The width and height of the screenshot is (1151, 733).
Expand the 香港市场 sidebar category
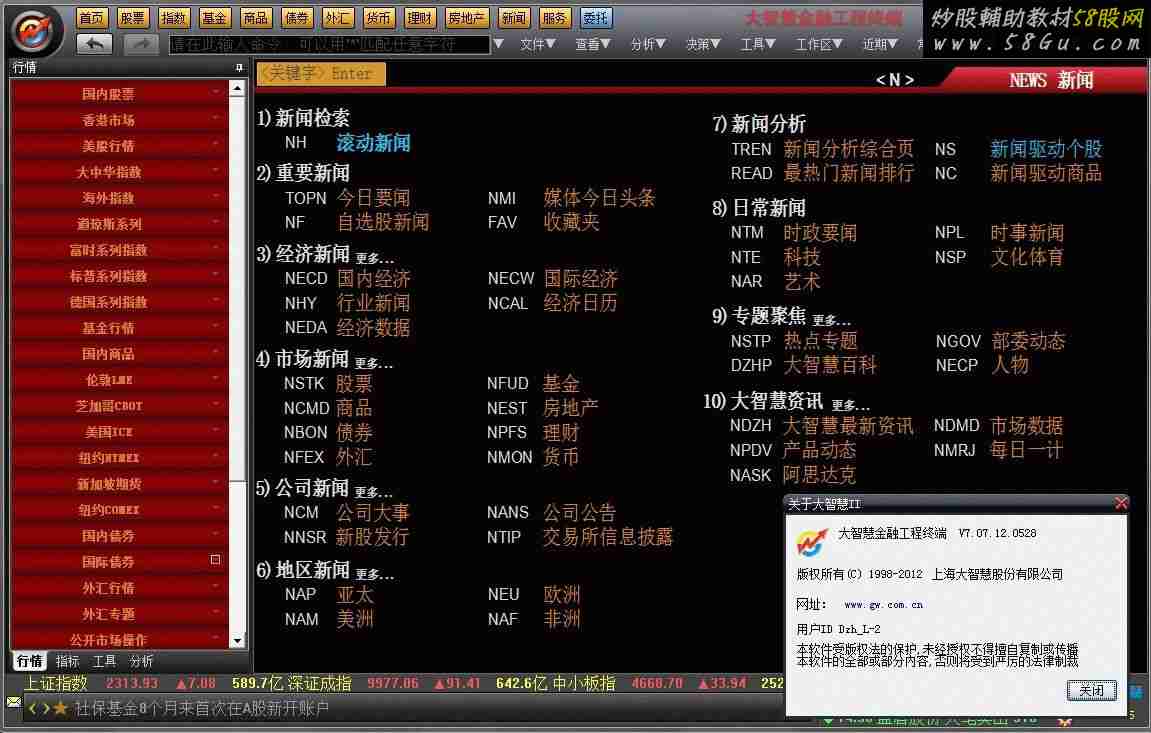tap(119, 120)
